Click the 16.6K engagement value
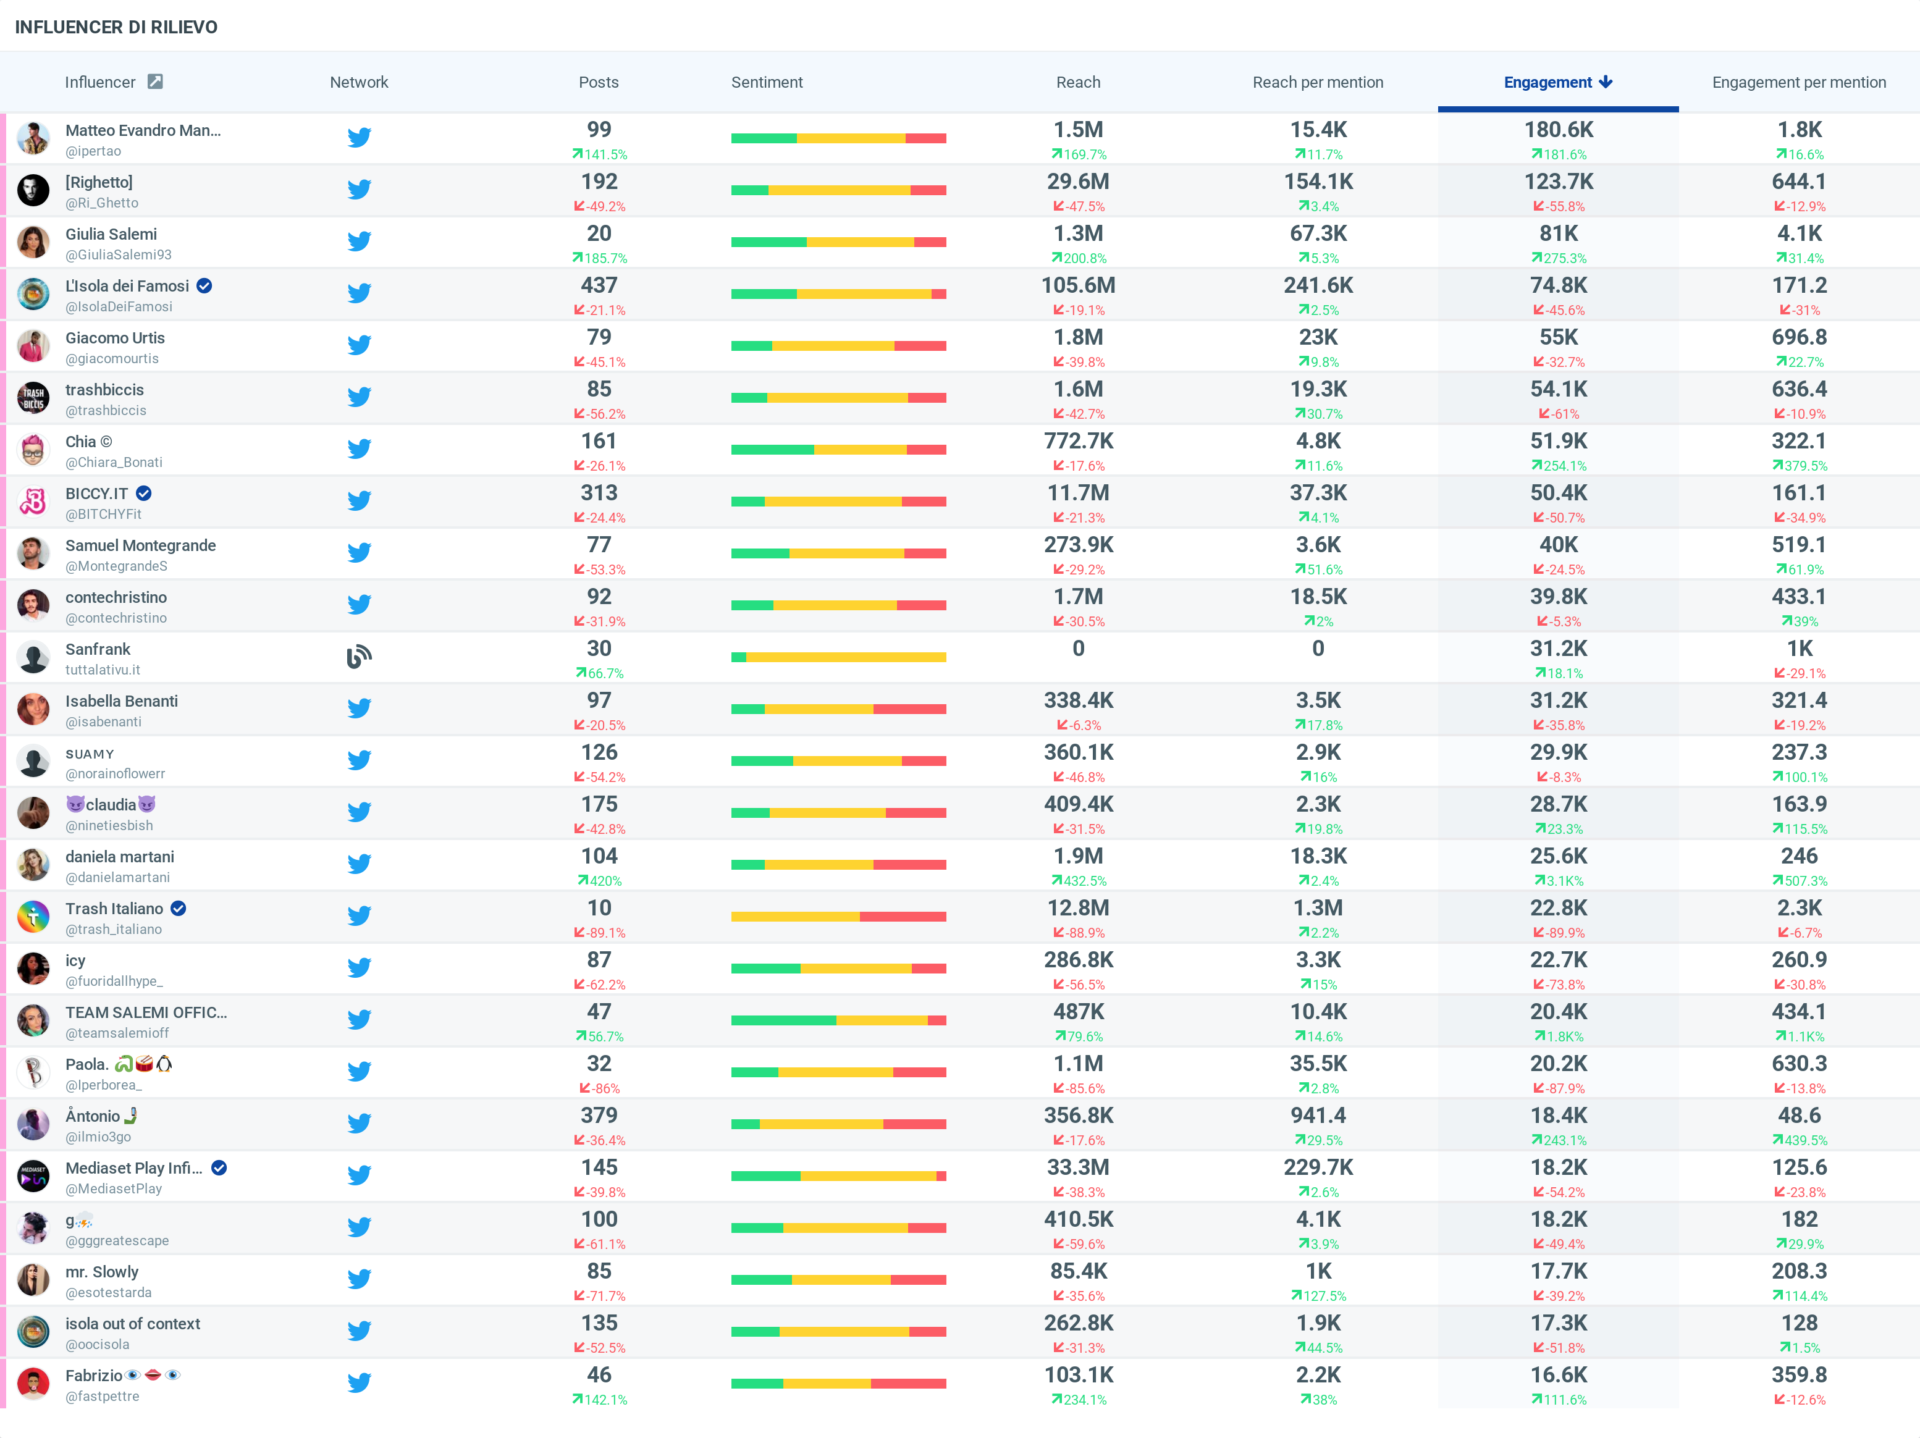Viewport: 1920px width, 1438px height. click(x=1559, y=1375)
